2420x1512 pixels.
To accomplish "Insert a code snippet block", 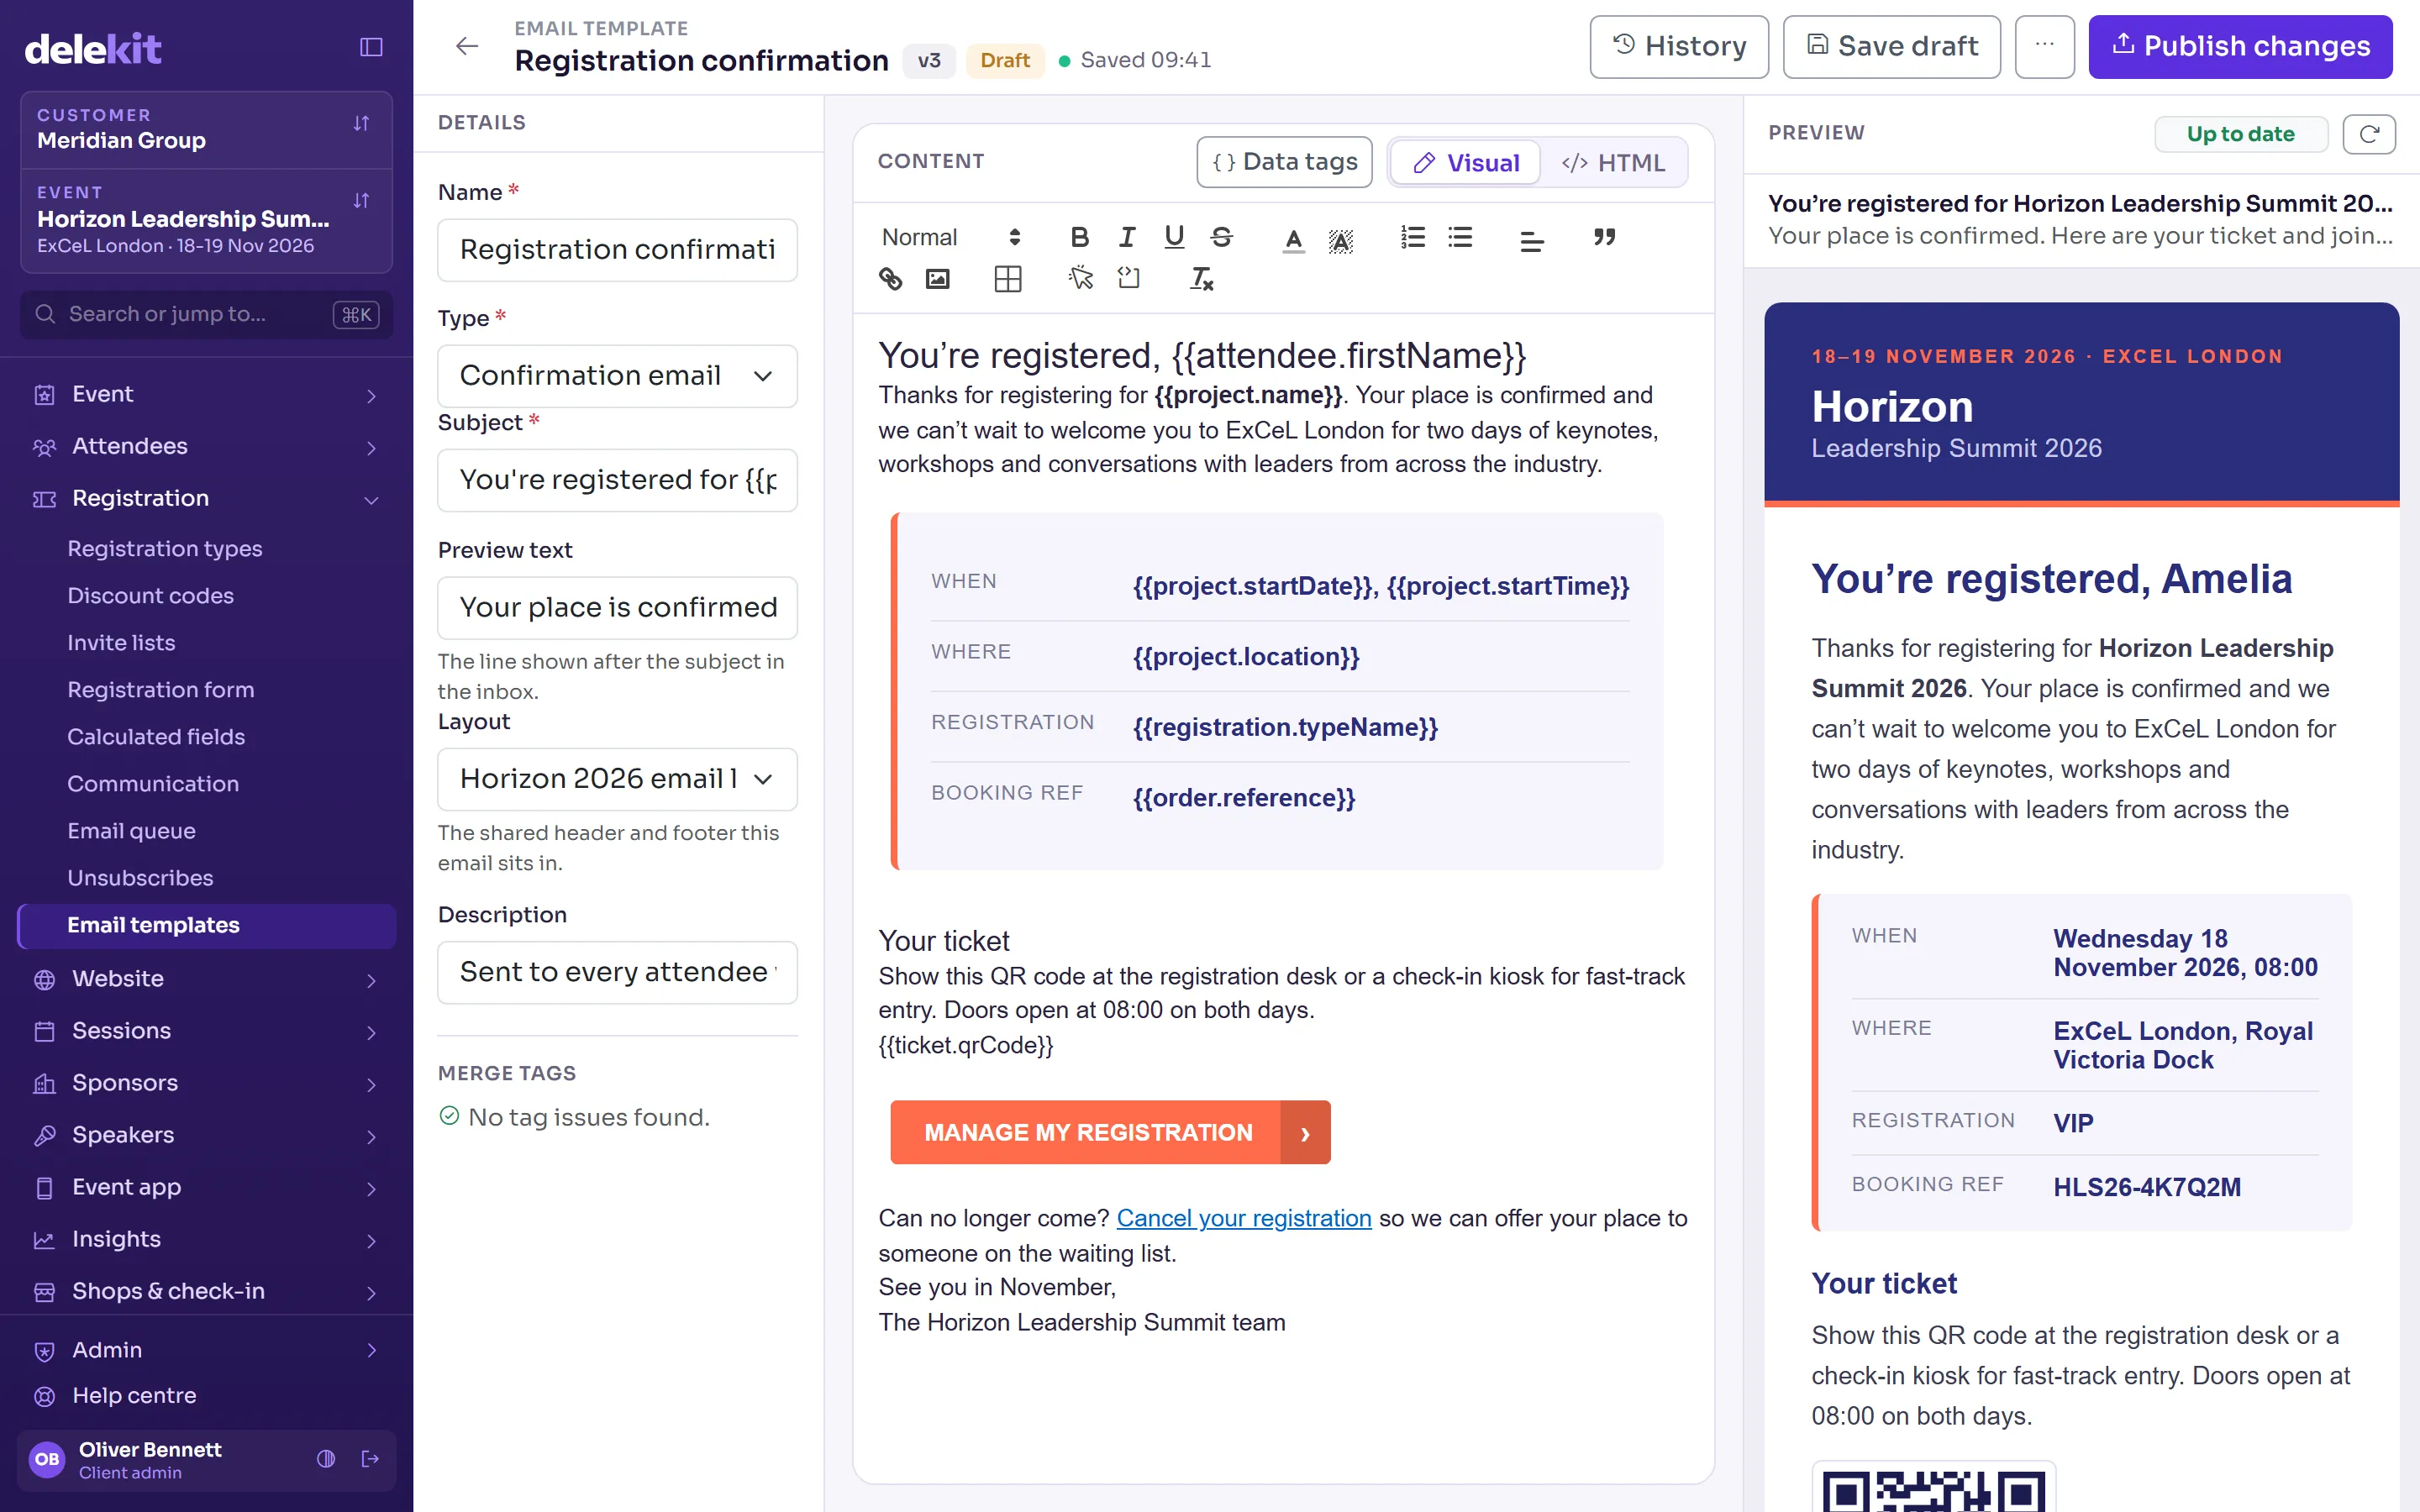I will (x=1128, y=279).
